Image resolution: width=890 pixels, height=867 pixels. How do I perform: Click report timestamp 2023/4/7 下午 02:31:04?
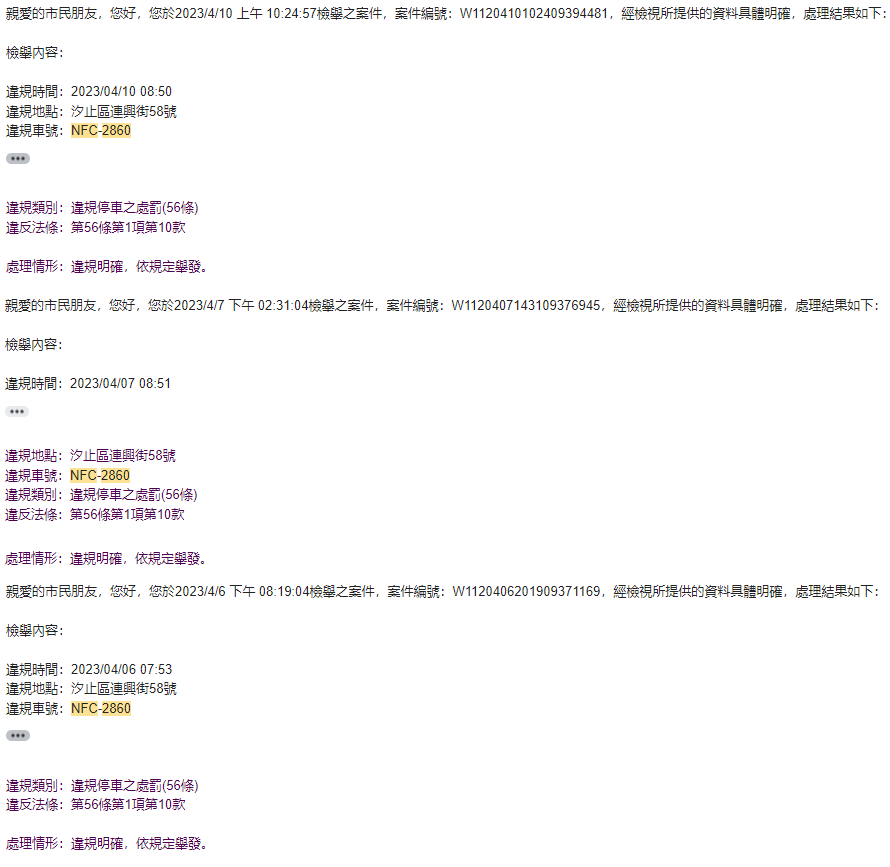241,305
